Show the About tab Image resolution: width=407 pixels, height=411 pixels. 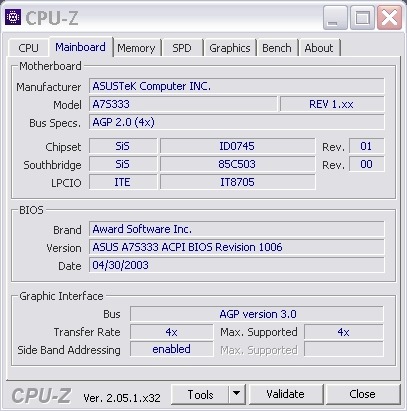pos(319,48)
